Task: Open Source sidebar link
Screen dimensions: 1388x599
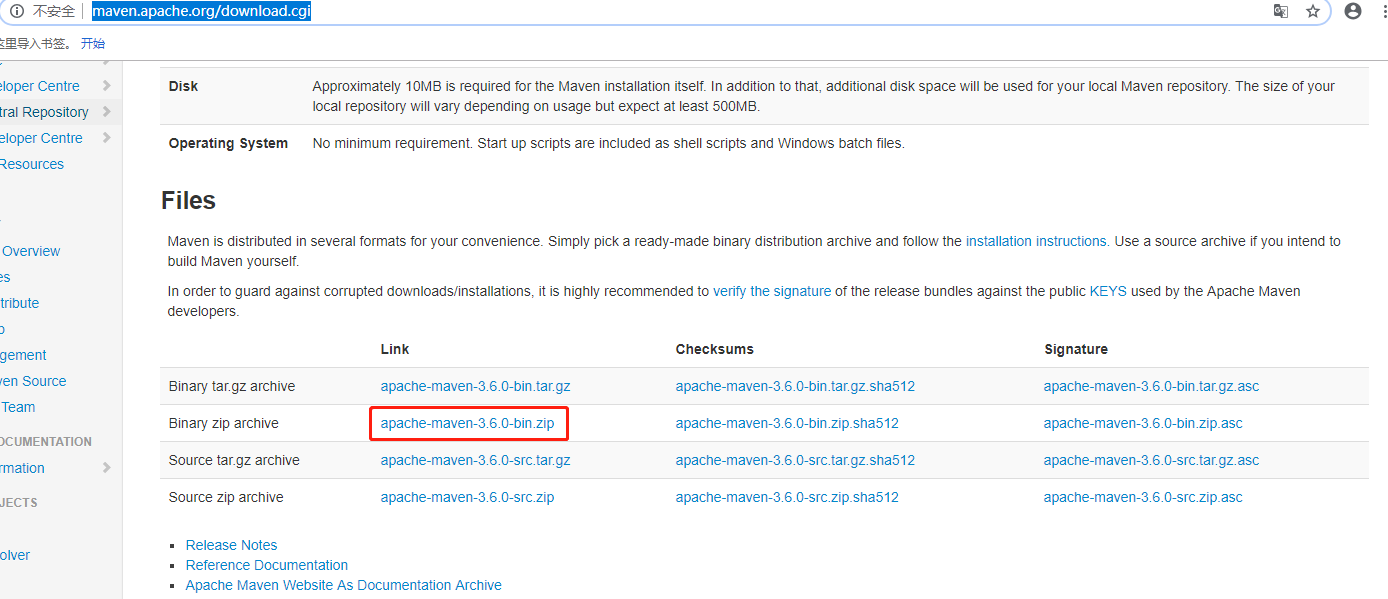Action: [x=33, y=381]
